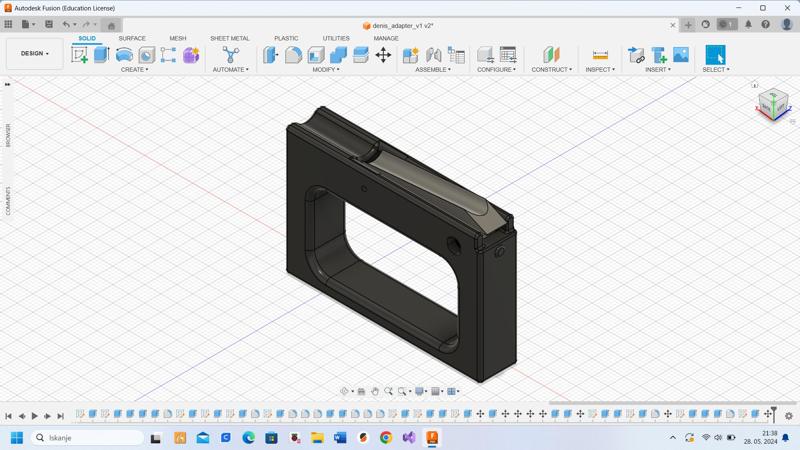
Task: Open timeline settings gear
Action: (x=789, y=416)
